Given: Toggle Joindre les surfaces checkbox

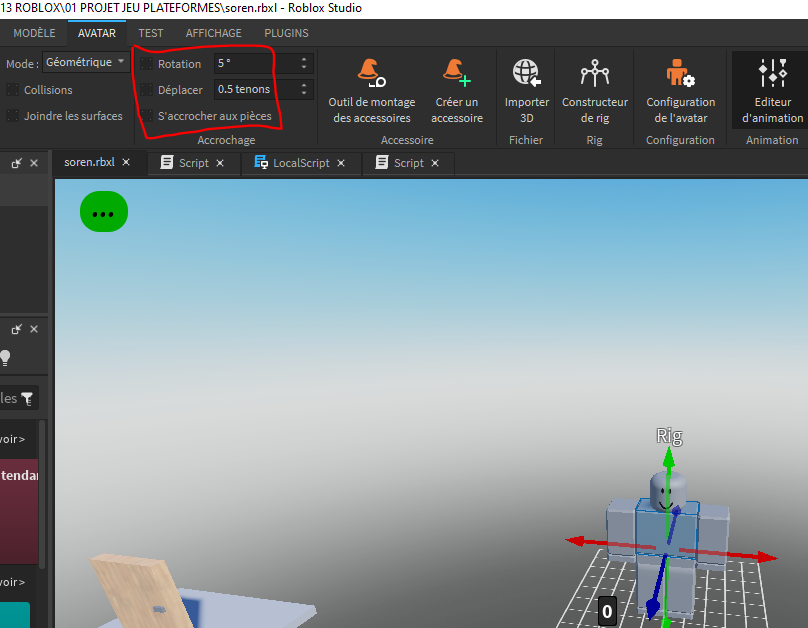Looking at the screenshot, I should (12, 115).
